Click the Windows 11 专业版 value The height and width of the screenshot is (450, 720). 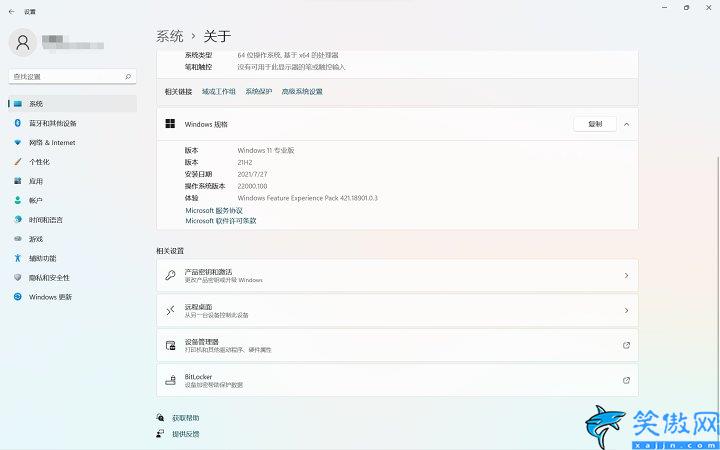pyautogui.click(x=266, y=150)
